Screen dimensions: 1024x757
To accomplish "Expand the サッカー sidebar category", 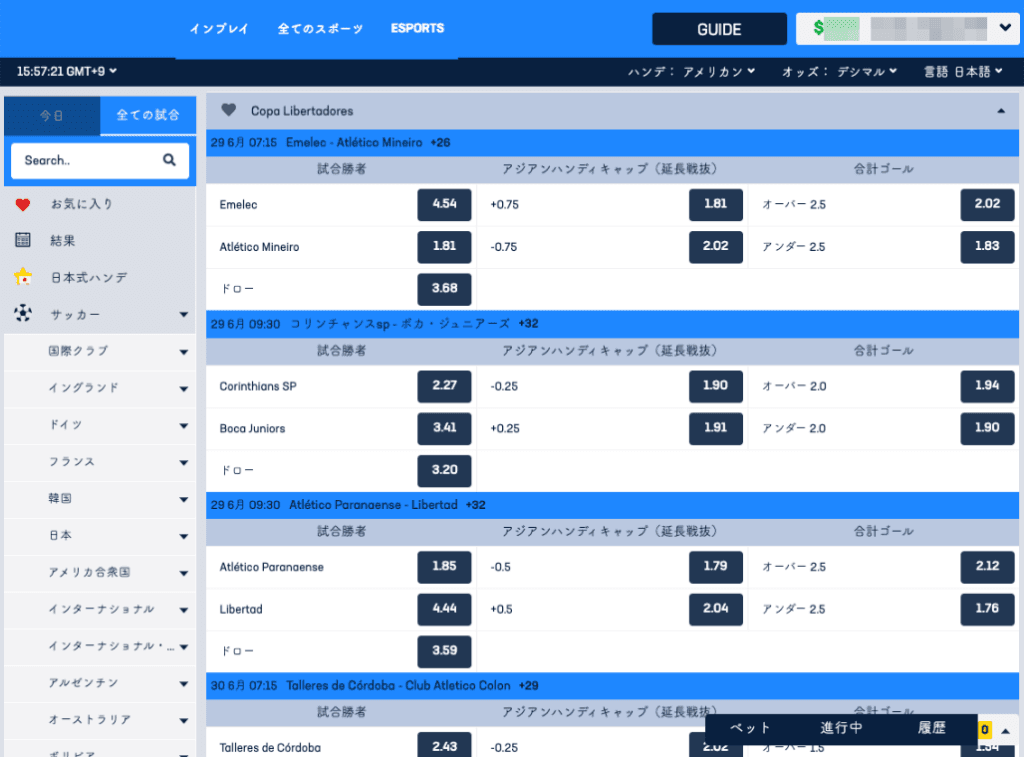I will [184, 315].
